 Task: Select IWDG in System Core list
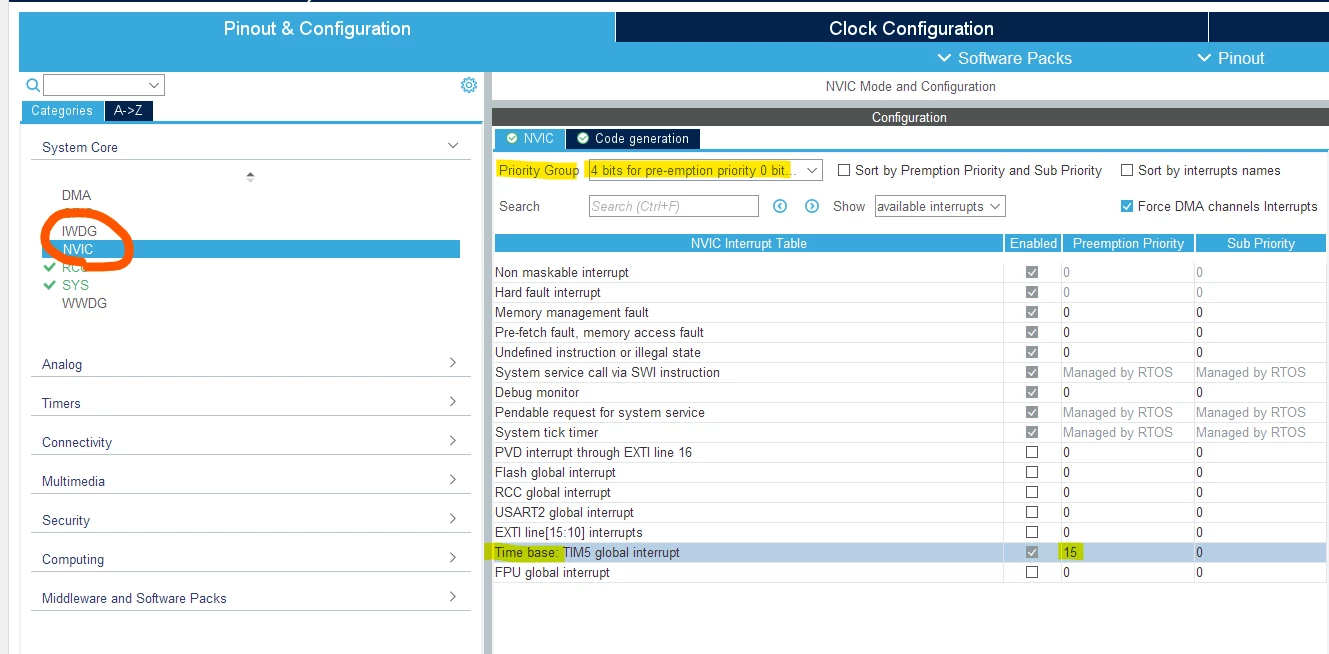[79, 231]
